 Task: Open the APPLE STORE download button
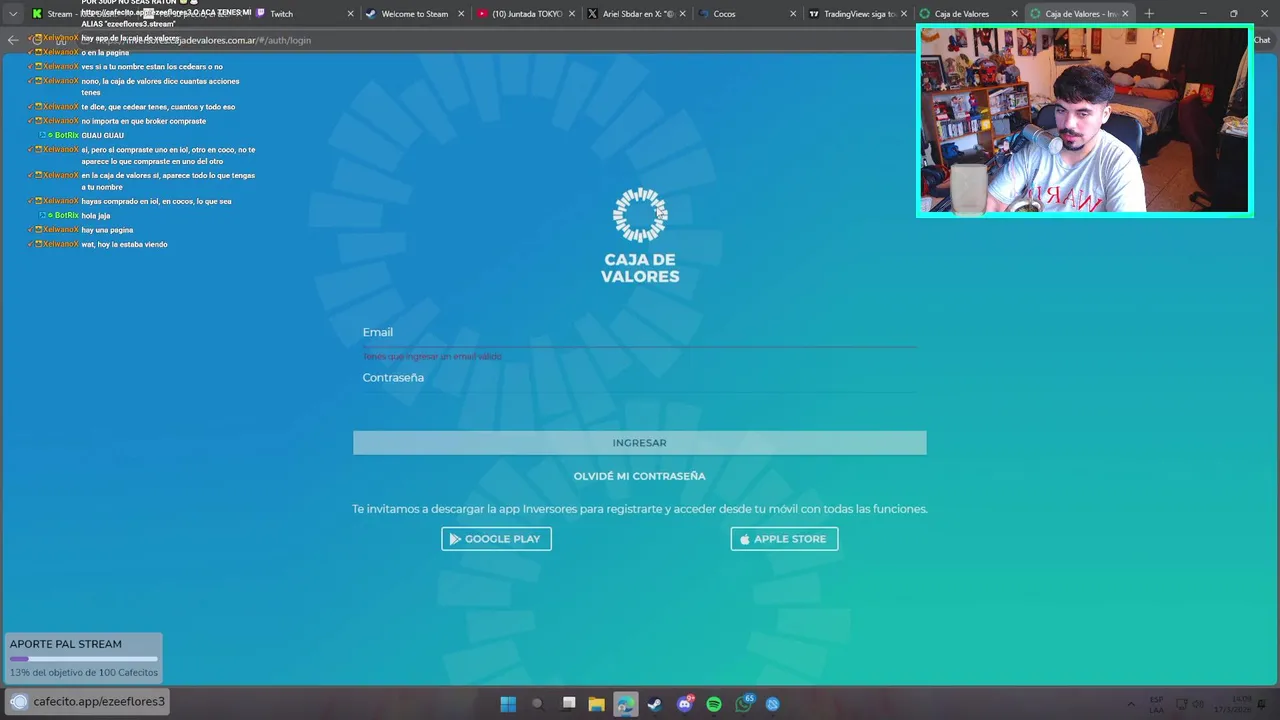click(x=784, y=539)
